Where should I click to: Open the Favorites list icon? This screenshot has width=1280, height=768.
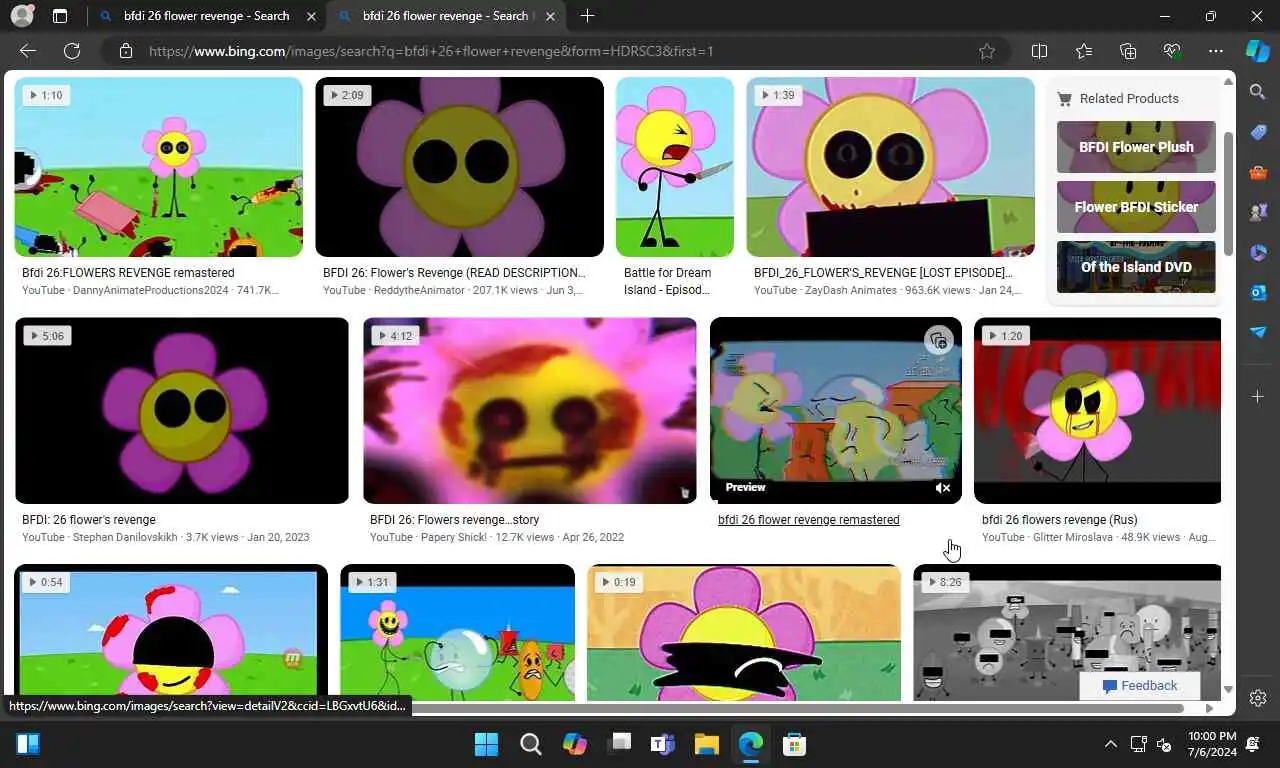(1084, 51)
